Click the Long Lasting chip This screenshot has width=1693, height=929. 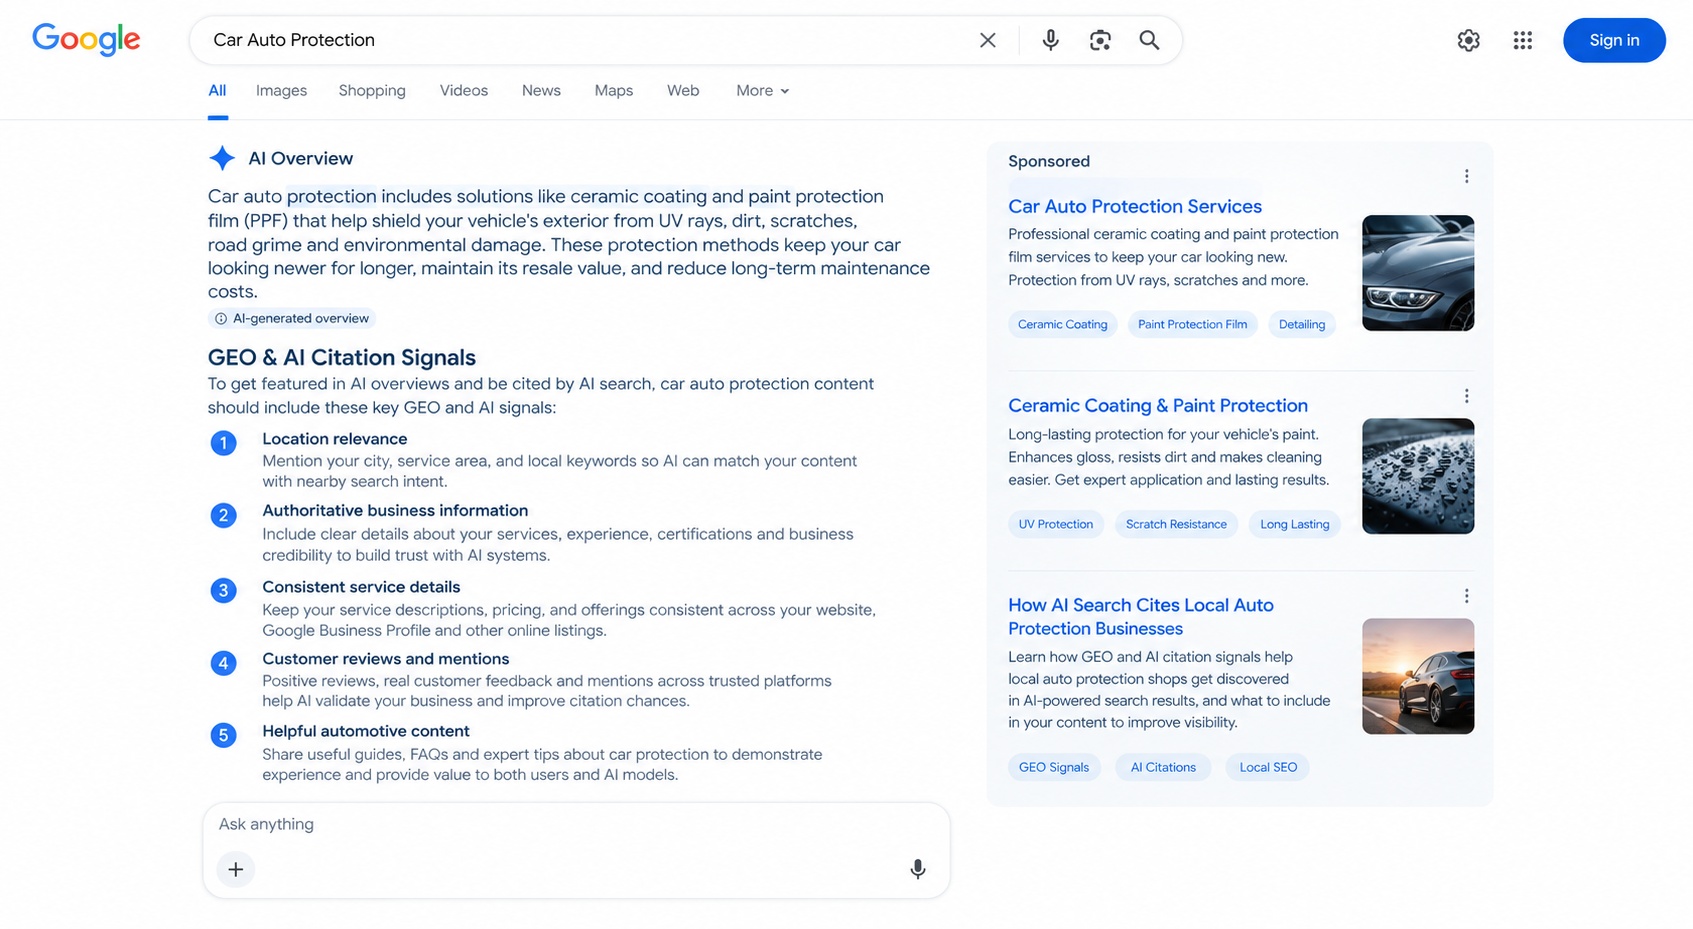tap(1294, 524)
